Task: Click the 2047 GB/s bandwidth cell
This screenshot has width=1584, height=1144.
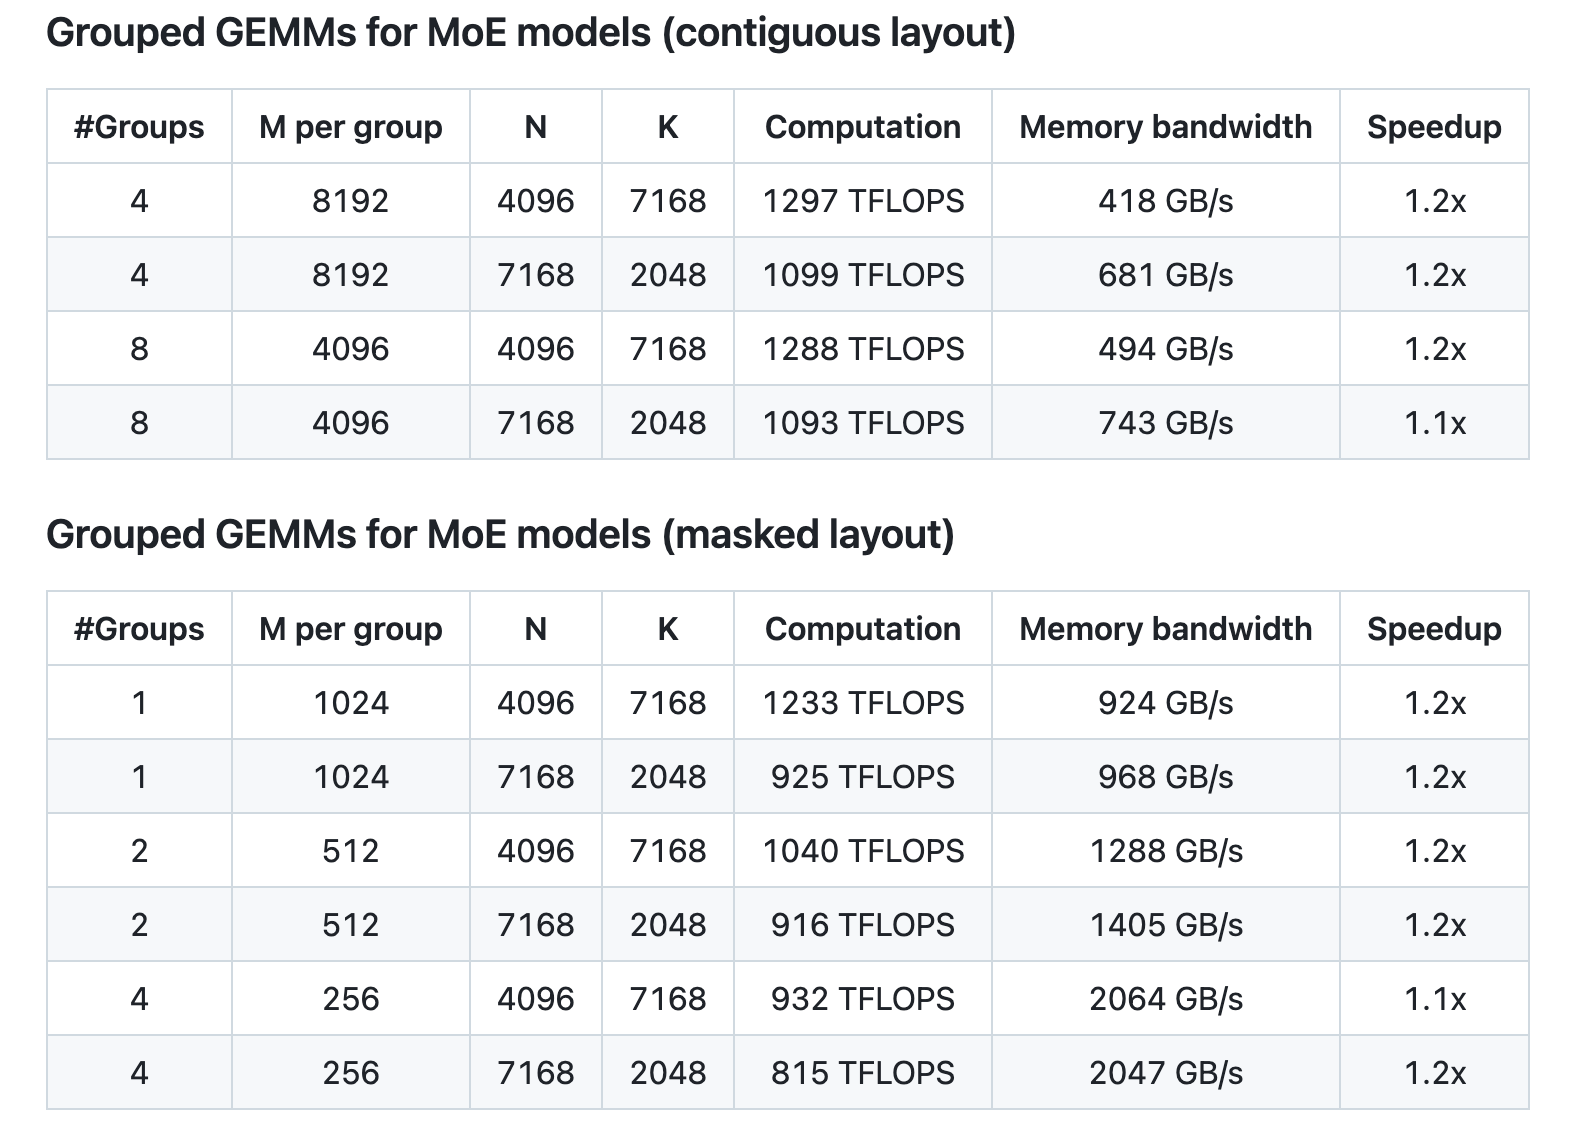Action: click(1165, 1073)
